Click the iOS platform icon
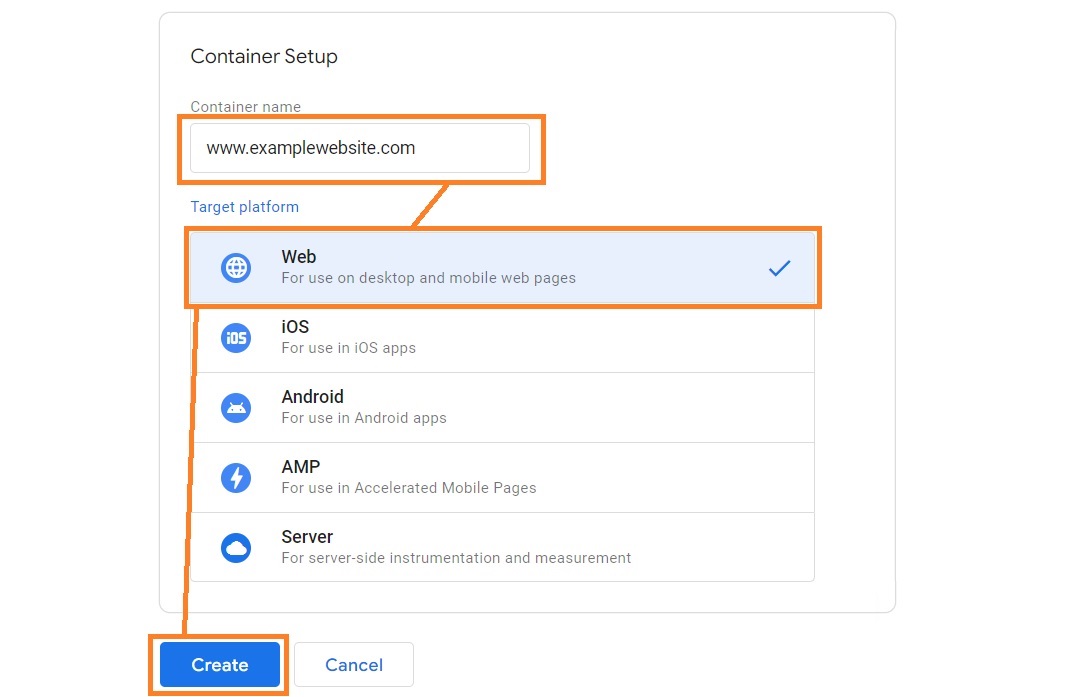The image size is (1082, 697). click(235, 337)
